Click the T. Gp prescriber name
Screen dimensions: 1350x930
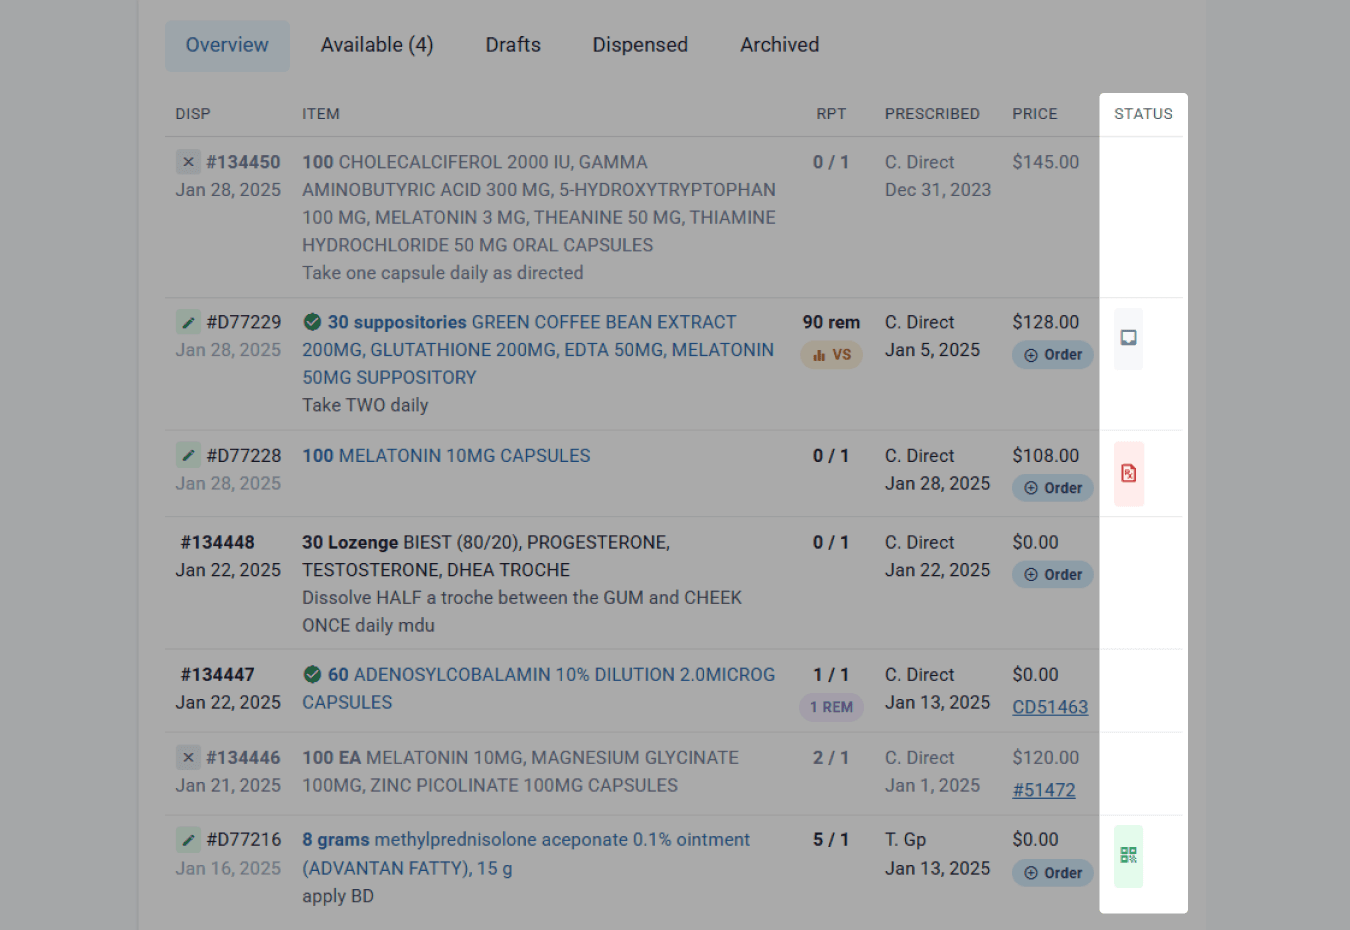(906, 840)
